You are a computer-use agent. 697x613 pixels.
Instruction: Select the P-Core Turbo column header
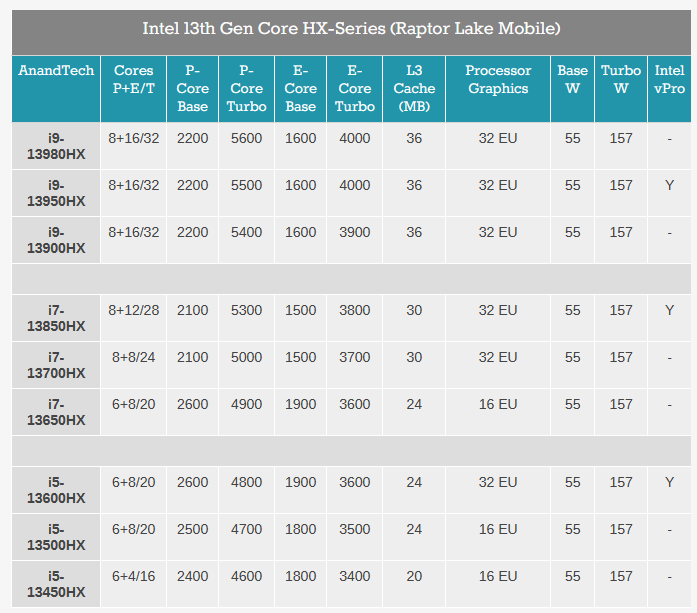246,88
